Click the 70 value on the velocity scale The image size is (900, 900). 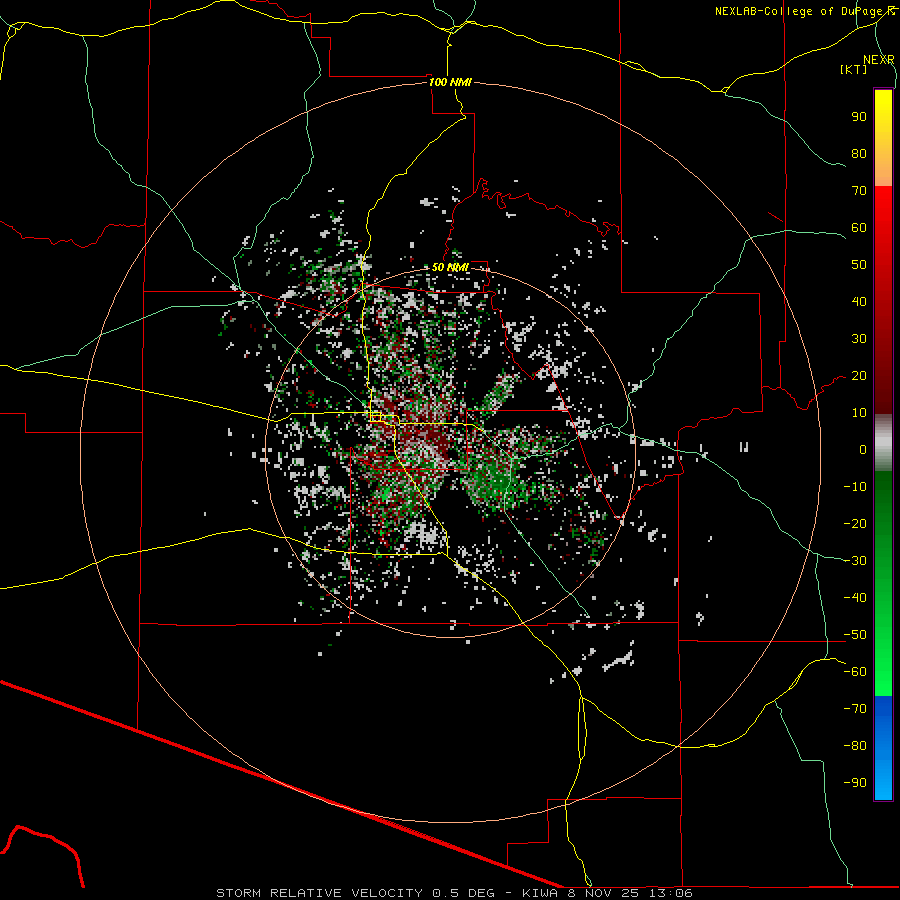(x=859, y=191)
